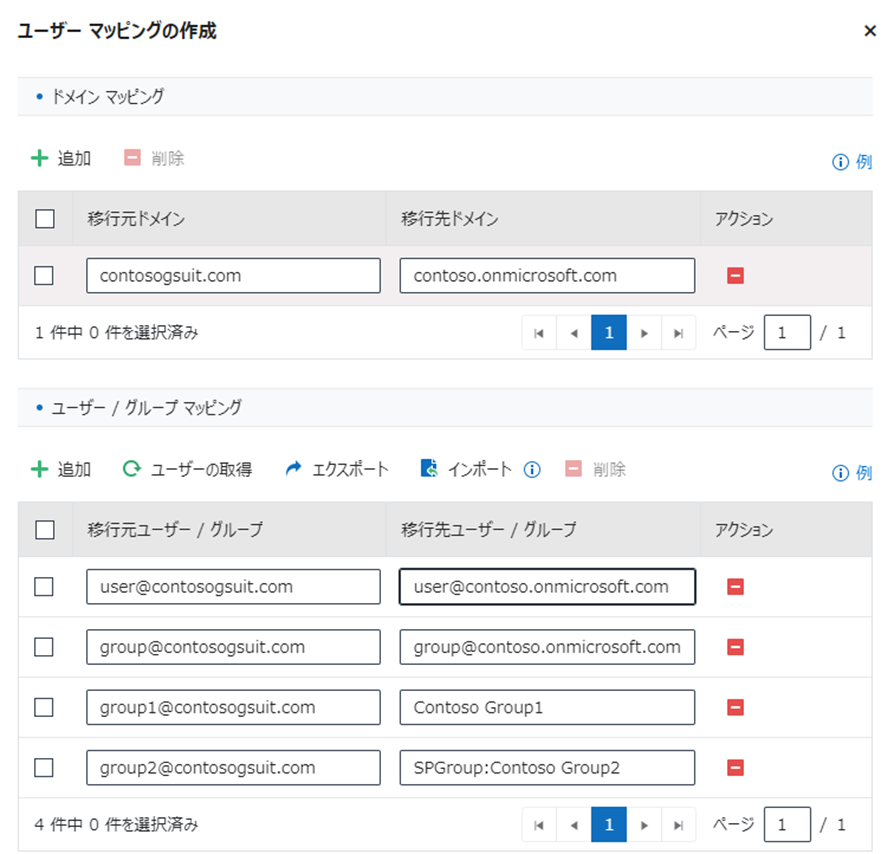Edit the source field group1@contosogsuit.com
Image resolution: width=894 pixels, height=854 pixels.
[x=233, y=707]
